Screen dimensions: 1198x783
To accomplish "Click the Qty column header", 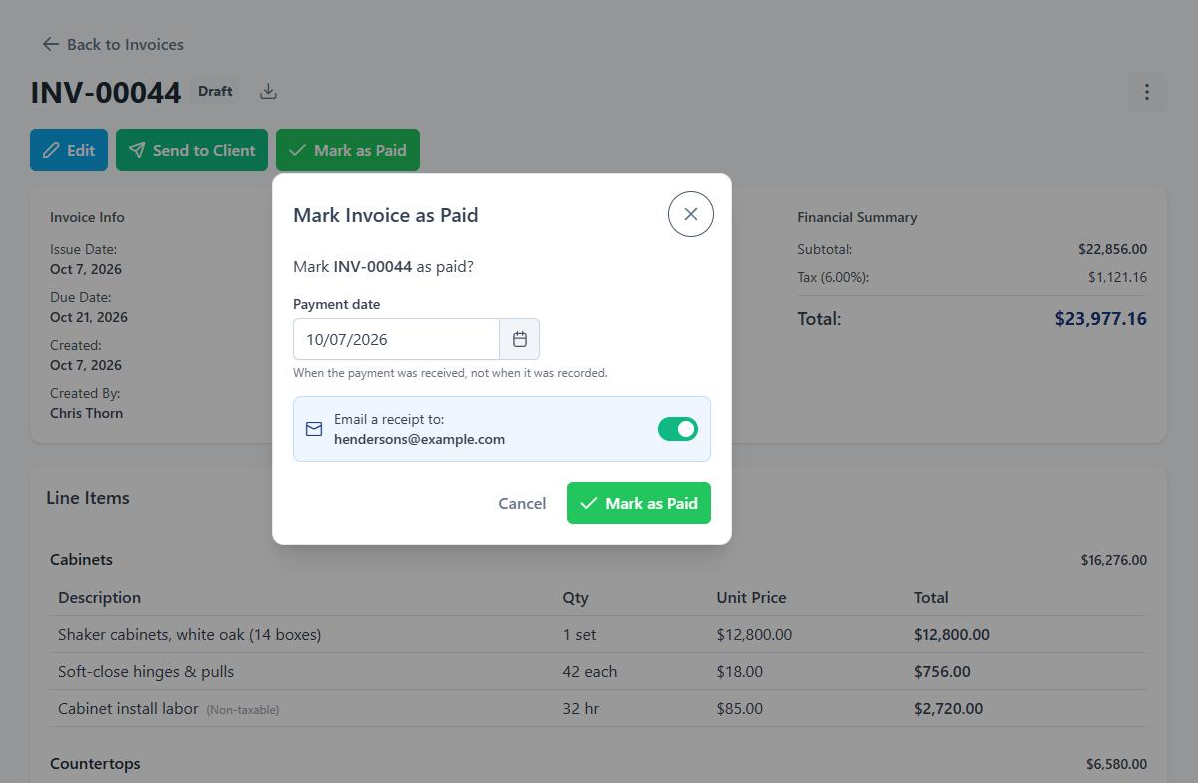I will point(575,598).
